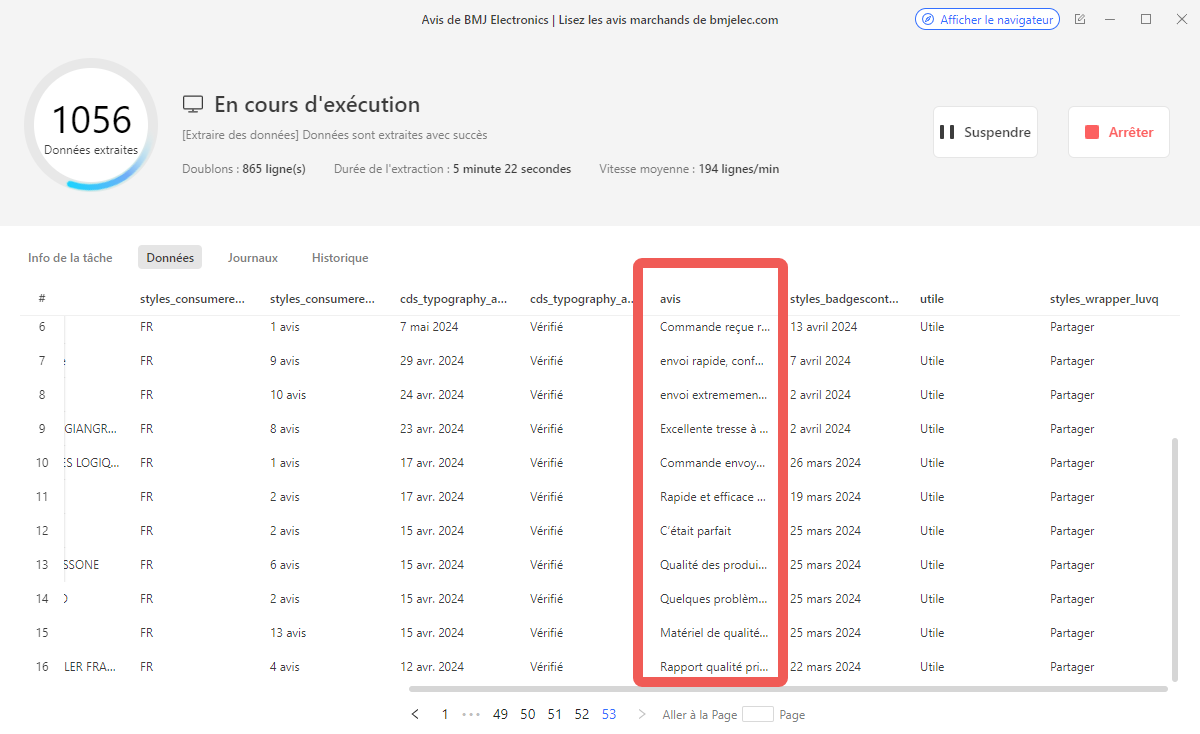Click the utile column header
1200x734 pixels.
(931, 299)
